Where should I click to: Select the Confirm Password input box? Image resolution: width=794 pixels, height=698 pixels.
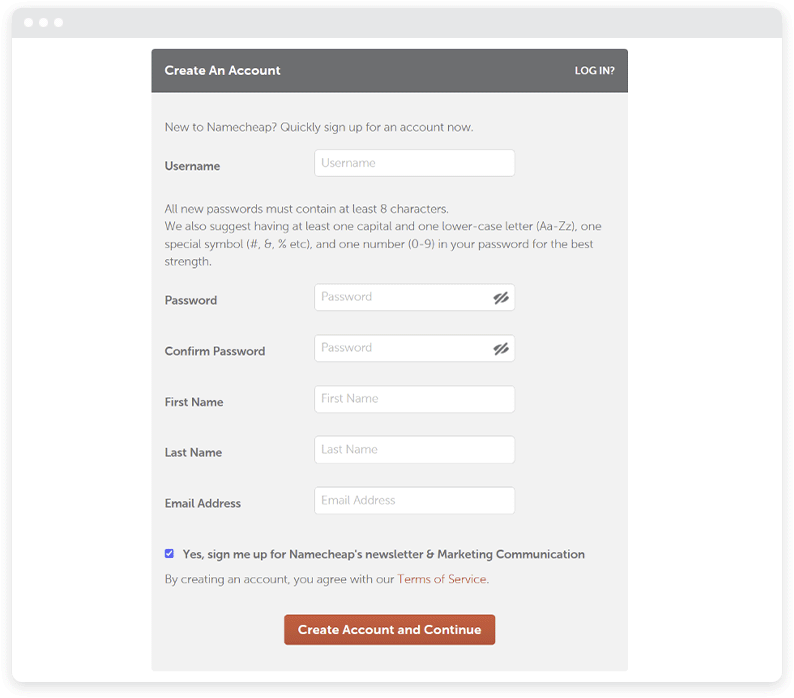[414, 348]
